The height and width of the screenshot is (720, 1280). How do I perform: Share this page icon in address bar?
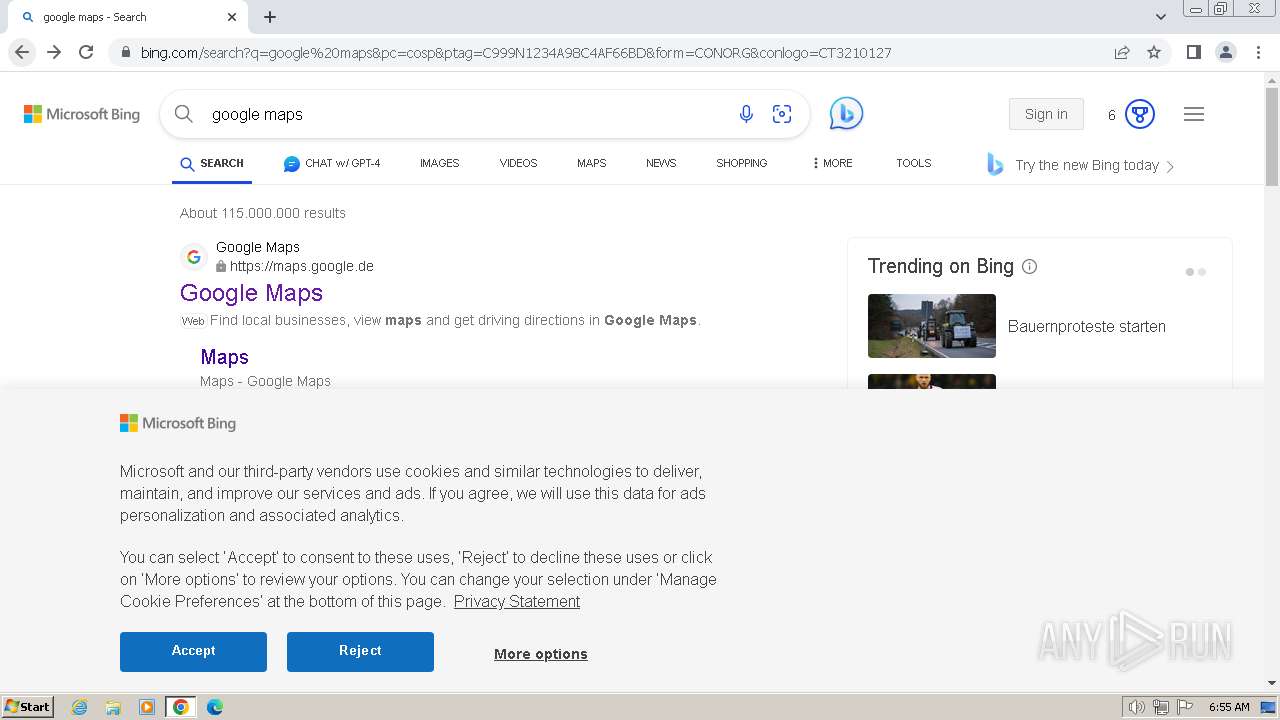[1122, 53]
